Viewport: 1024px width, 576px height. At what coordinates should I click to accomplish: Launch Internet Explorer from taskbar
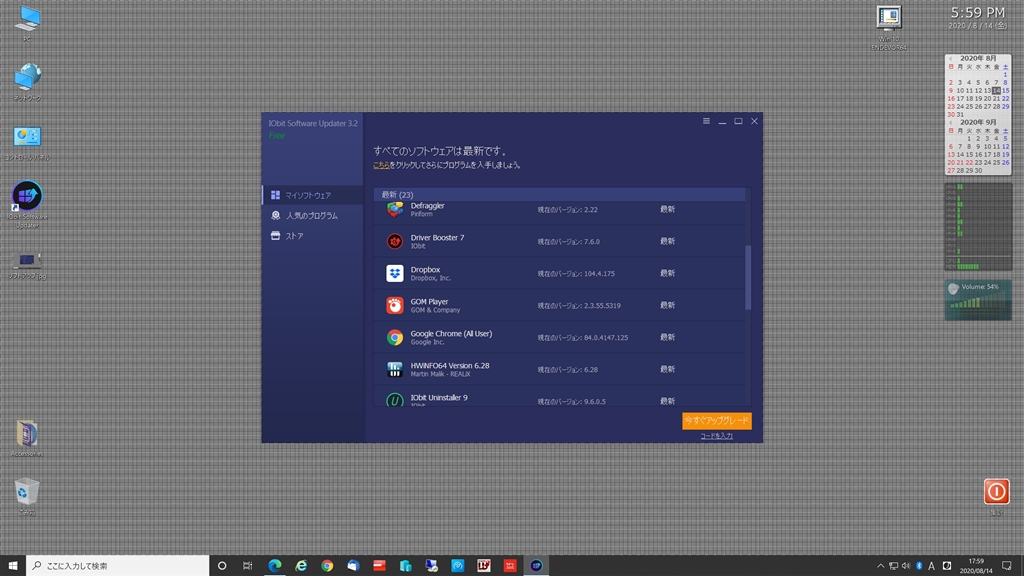(301, 566)
